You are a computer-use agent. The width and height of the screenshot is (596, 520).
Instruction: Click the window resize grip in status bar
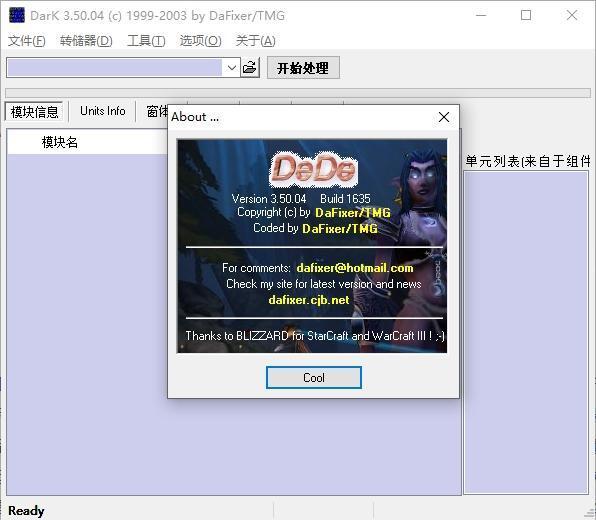click(x=589, y=513)
